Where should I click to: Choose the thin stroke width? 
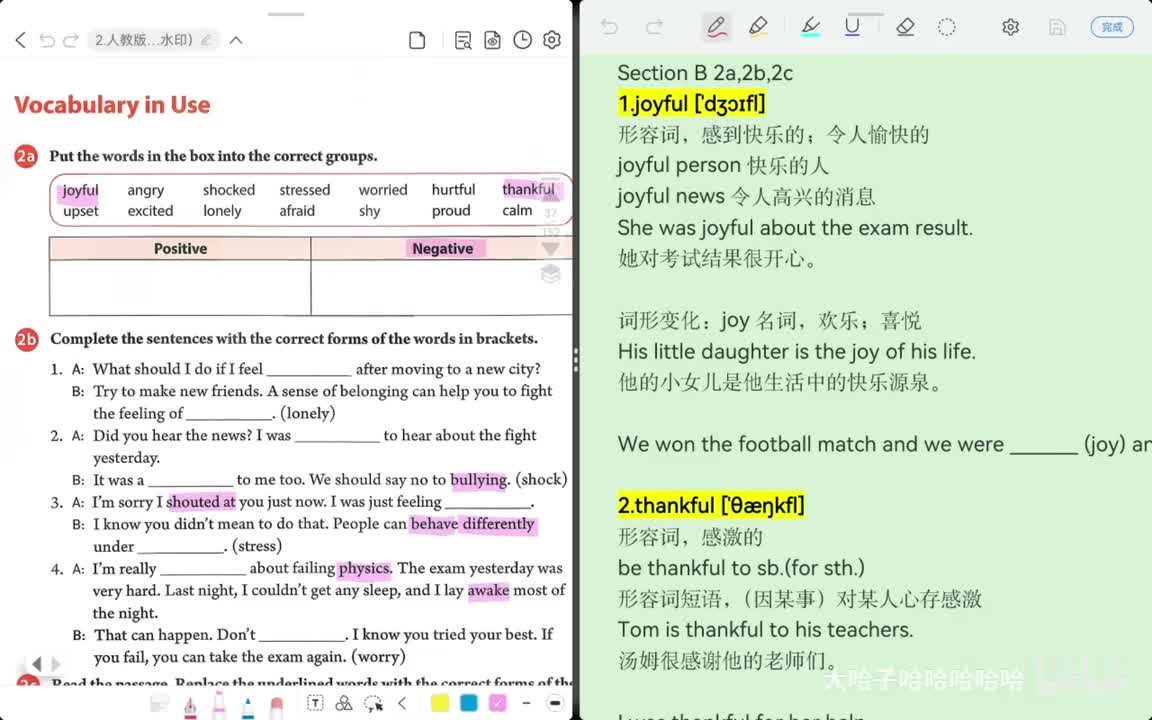tap(526, 703)
